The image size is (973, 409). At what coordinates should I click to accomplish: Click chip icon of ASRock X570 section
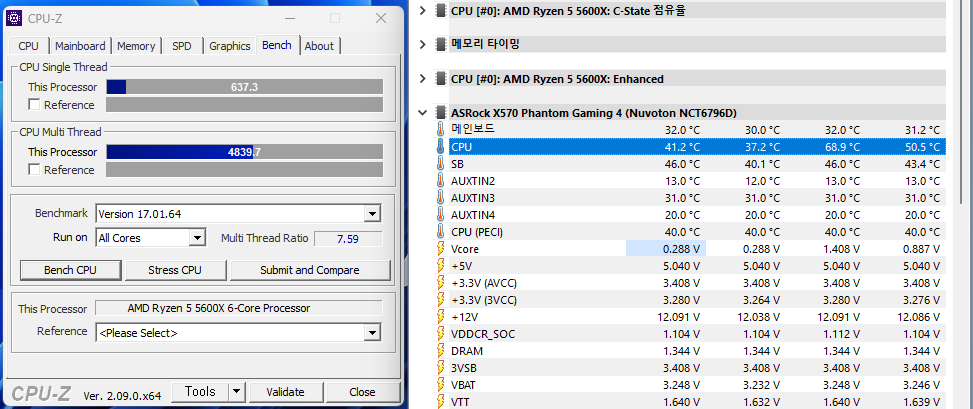coord(441,113)
